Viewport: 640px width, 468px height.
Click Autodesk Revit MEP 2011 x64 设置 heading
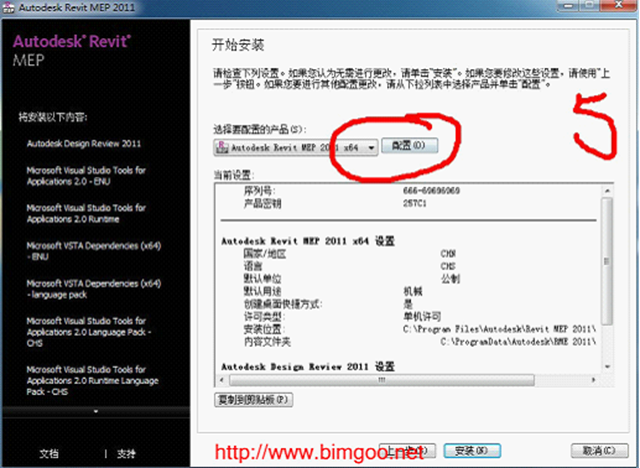tap(308, 241)
